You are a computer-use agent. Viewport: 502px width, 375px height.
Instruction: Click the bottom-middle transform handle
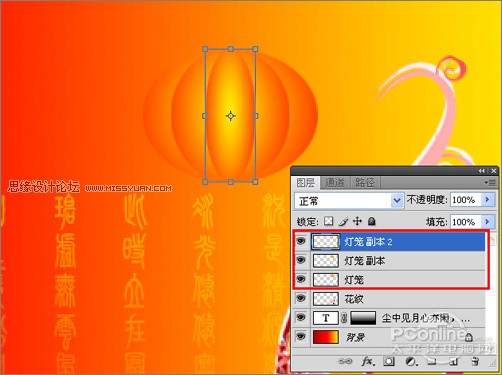click(231, 182)
